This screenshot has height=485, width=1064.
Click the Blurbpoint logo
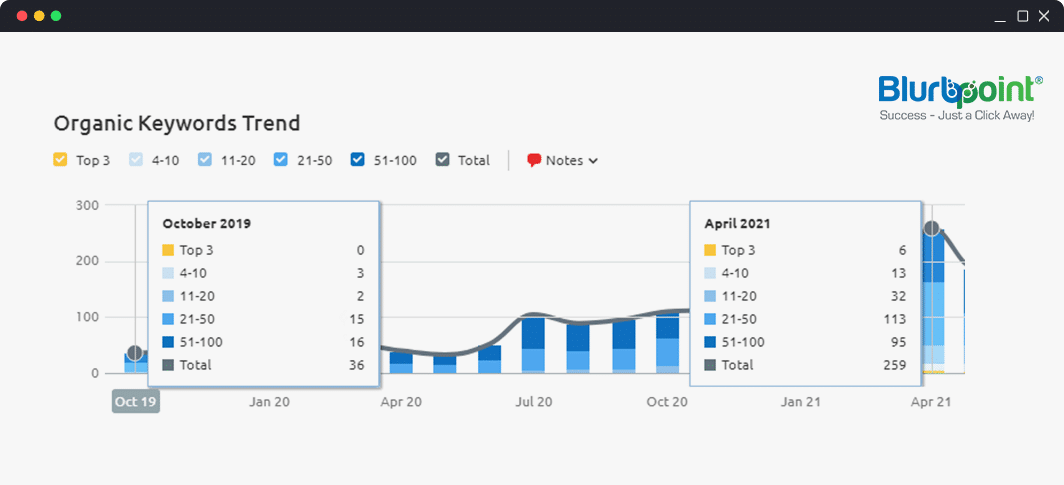959,97
